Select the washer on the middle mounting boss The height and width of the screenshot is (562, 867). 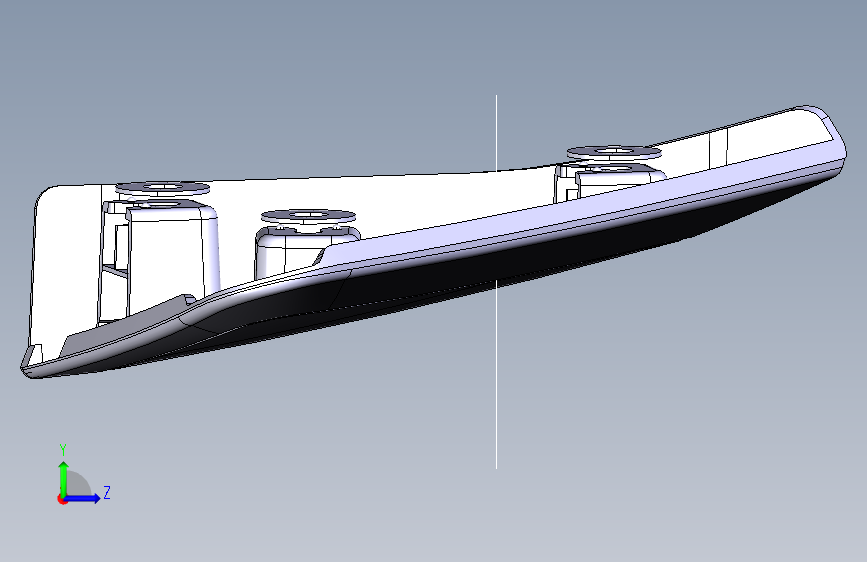(x=307, y=215)
